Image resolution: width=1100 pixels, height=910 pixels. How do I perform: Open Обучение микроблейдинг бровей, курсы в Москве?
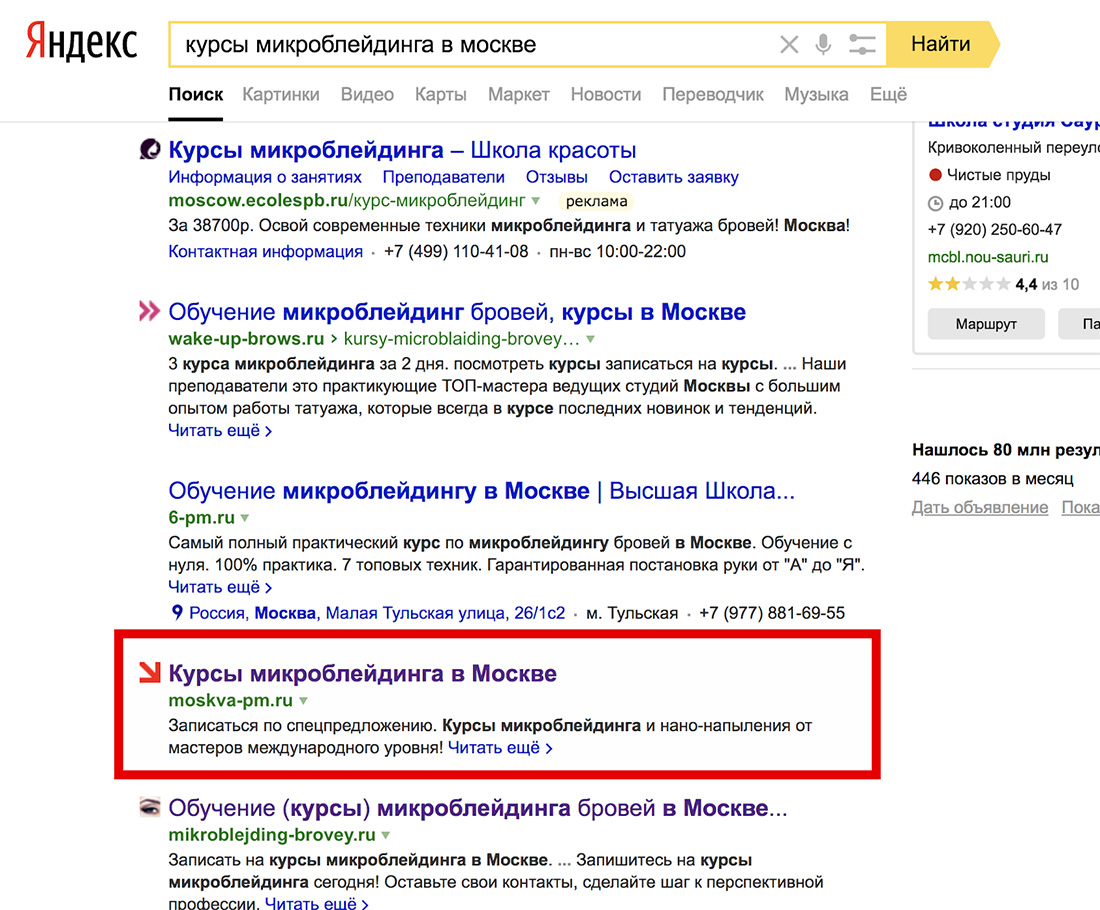click(457, 312)
